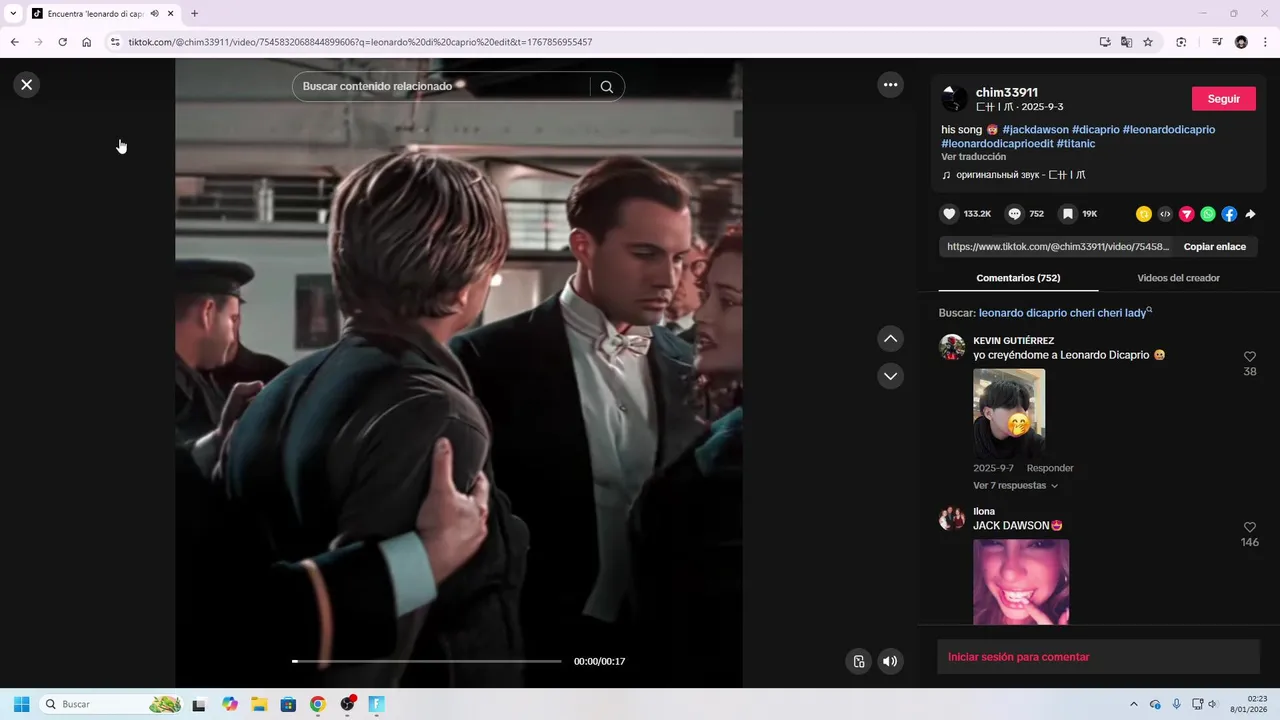
Task: Expand 'Ver 7 respuestas' on Kevin's comment
Action: click(x=1015, y=486)
